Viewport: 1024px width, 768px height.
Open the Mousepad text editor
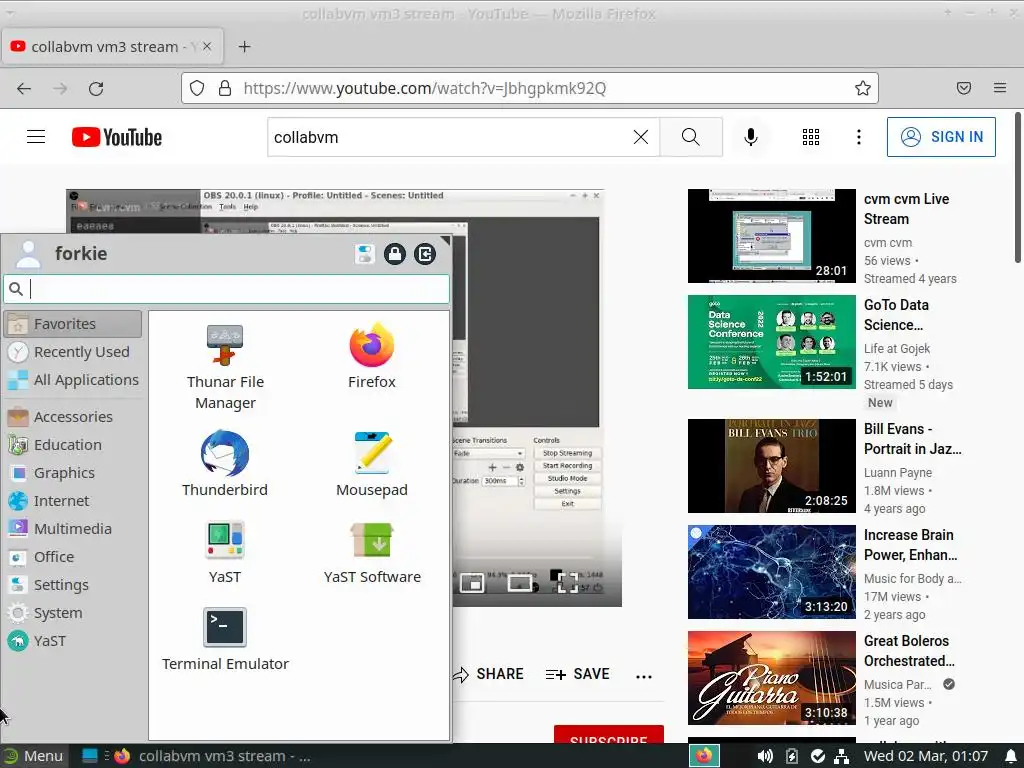point(372,464)
